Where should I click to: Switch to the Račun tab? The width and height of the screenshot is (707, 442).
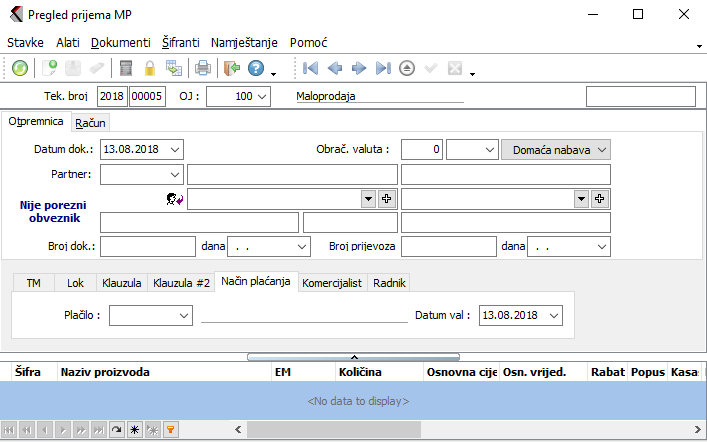tap(88, 122)
